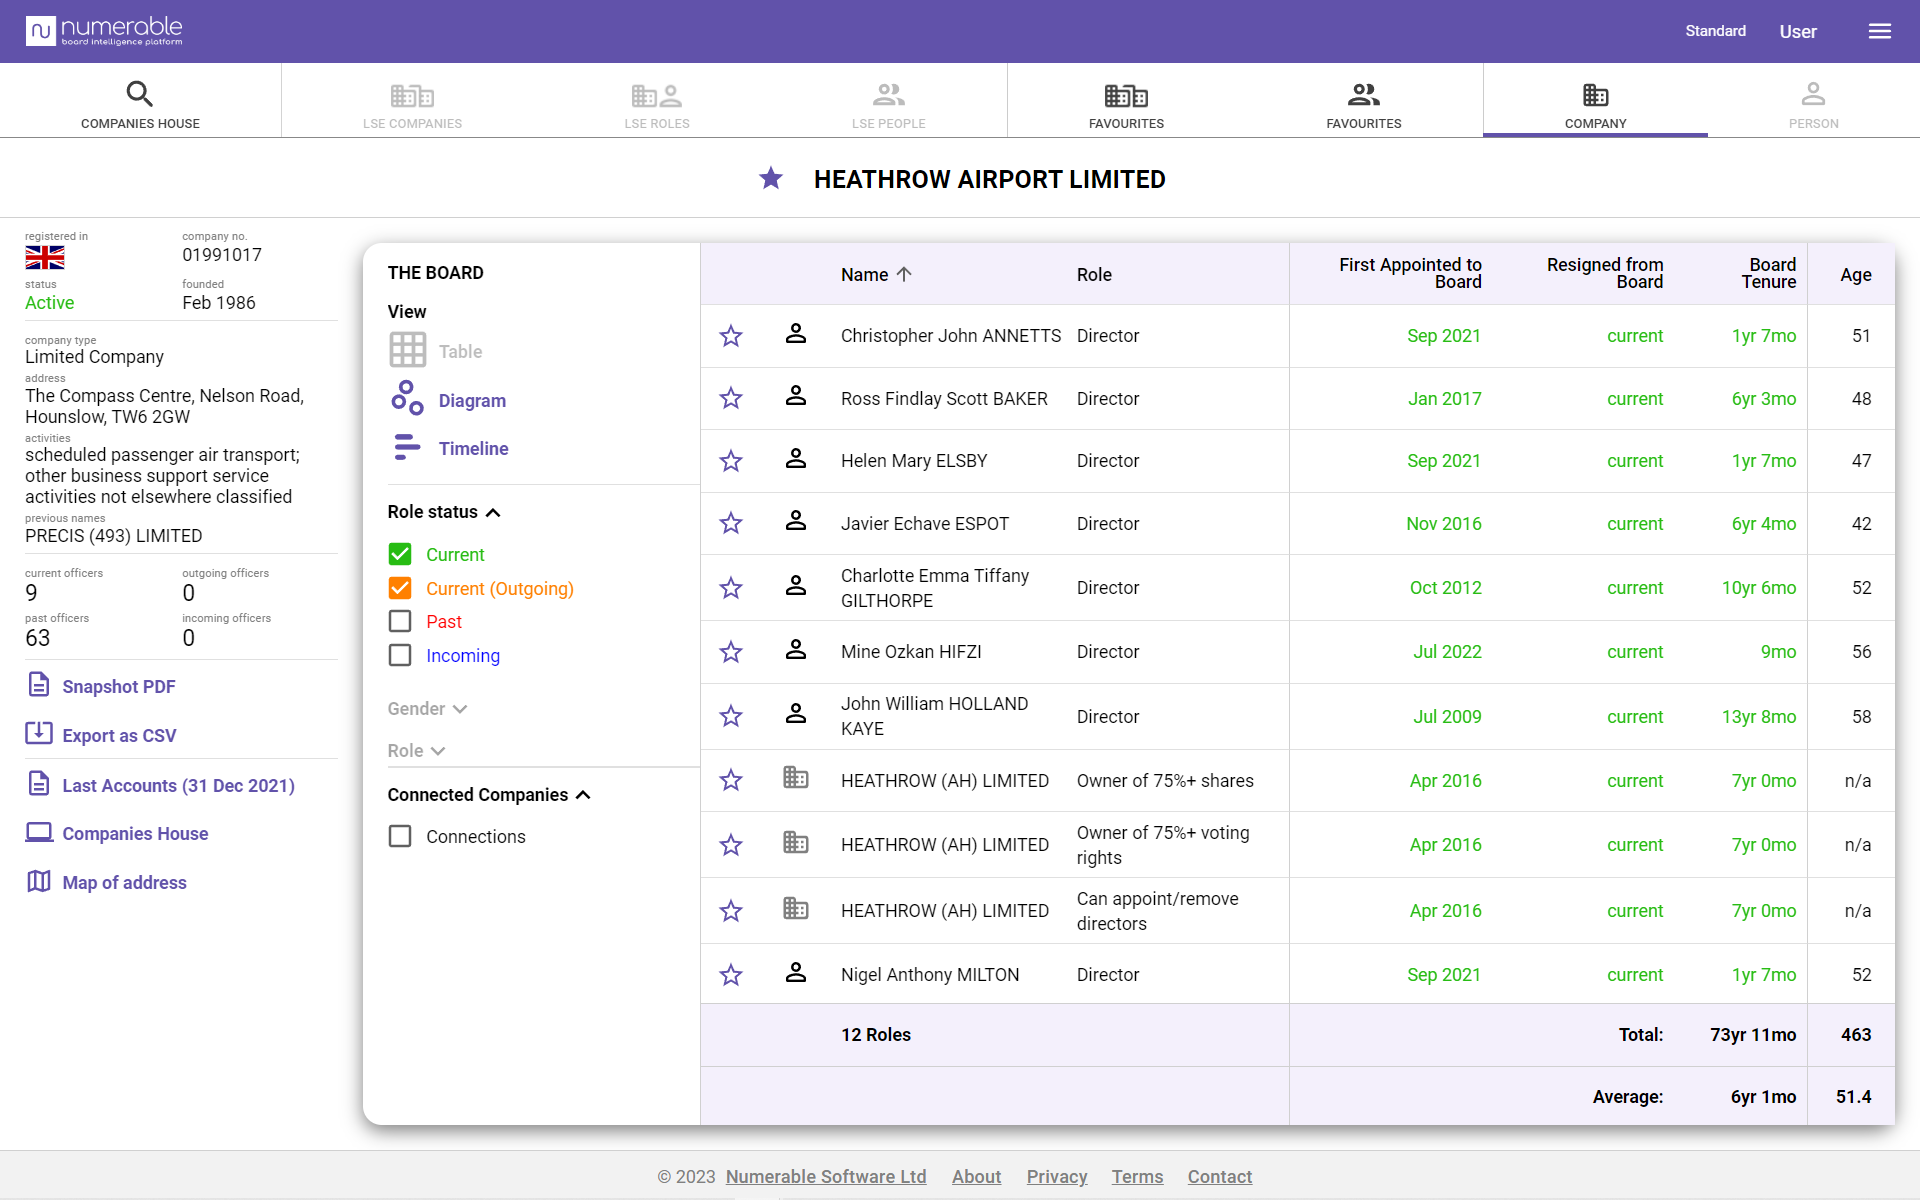Screen dimensions: 1920x1200
Task: Open the Contact footer link
Action: pos(1219,1177)
